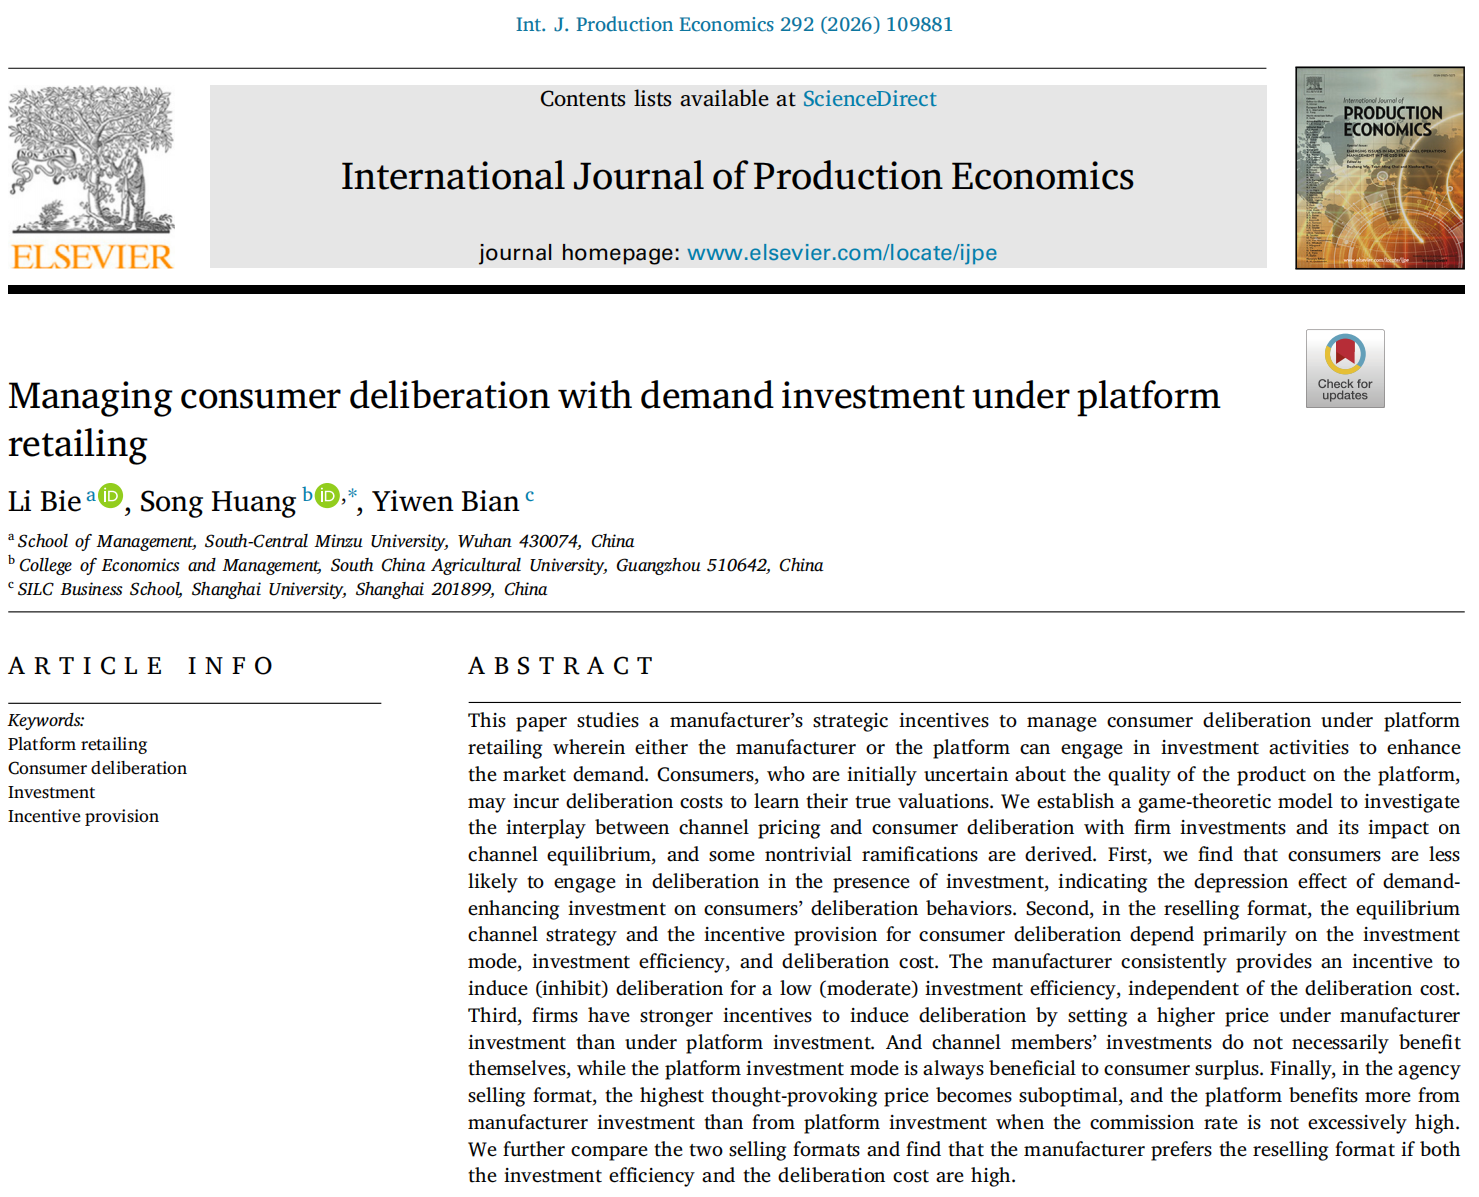Click the orange ELSEVIER wordmark
1479x1197 pixels.
pyautogui.click(x=92, y=257)
